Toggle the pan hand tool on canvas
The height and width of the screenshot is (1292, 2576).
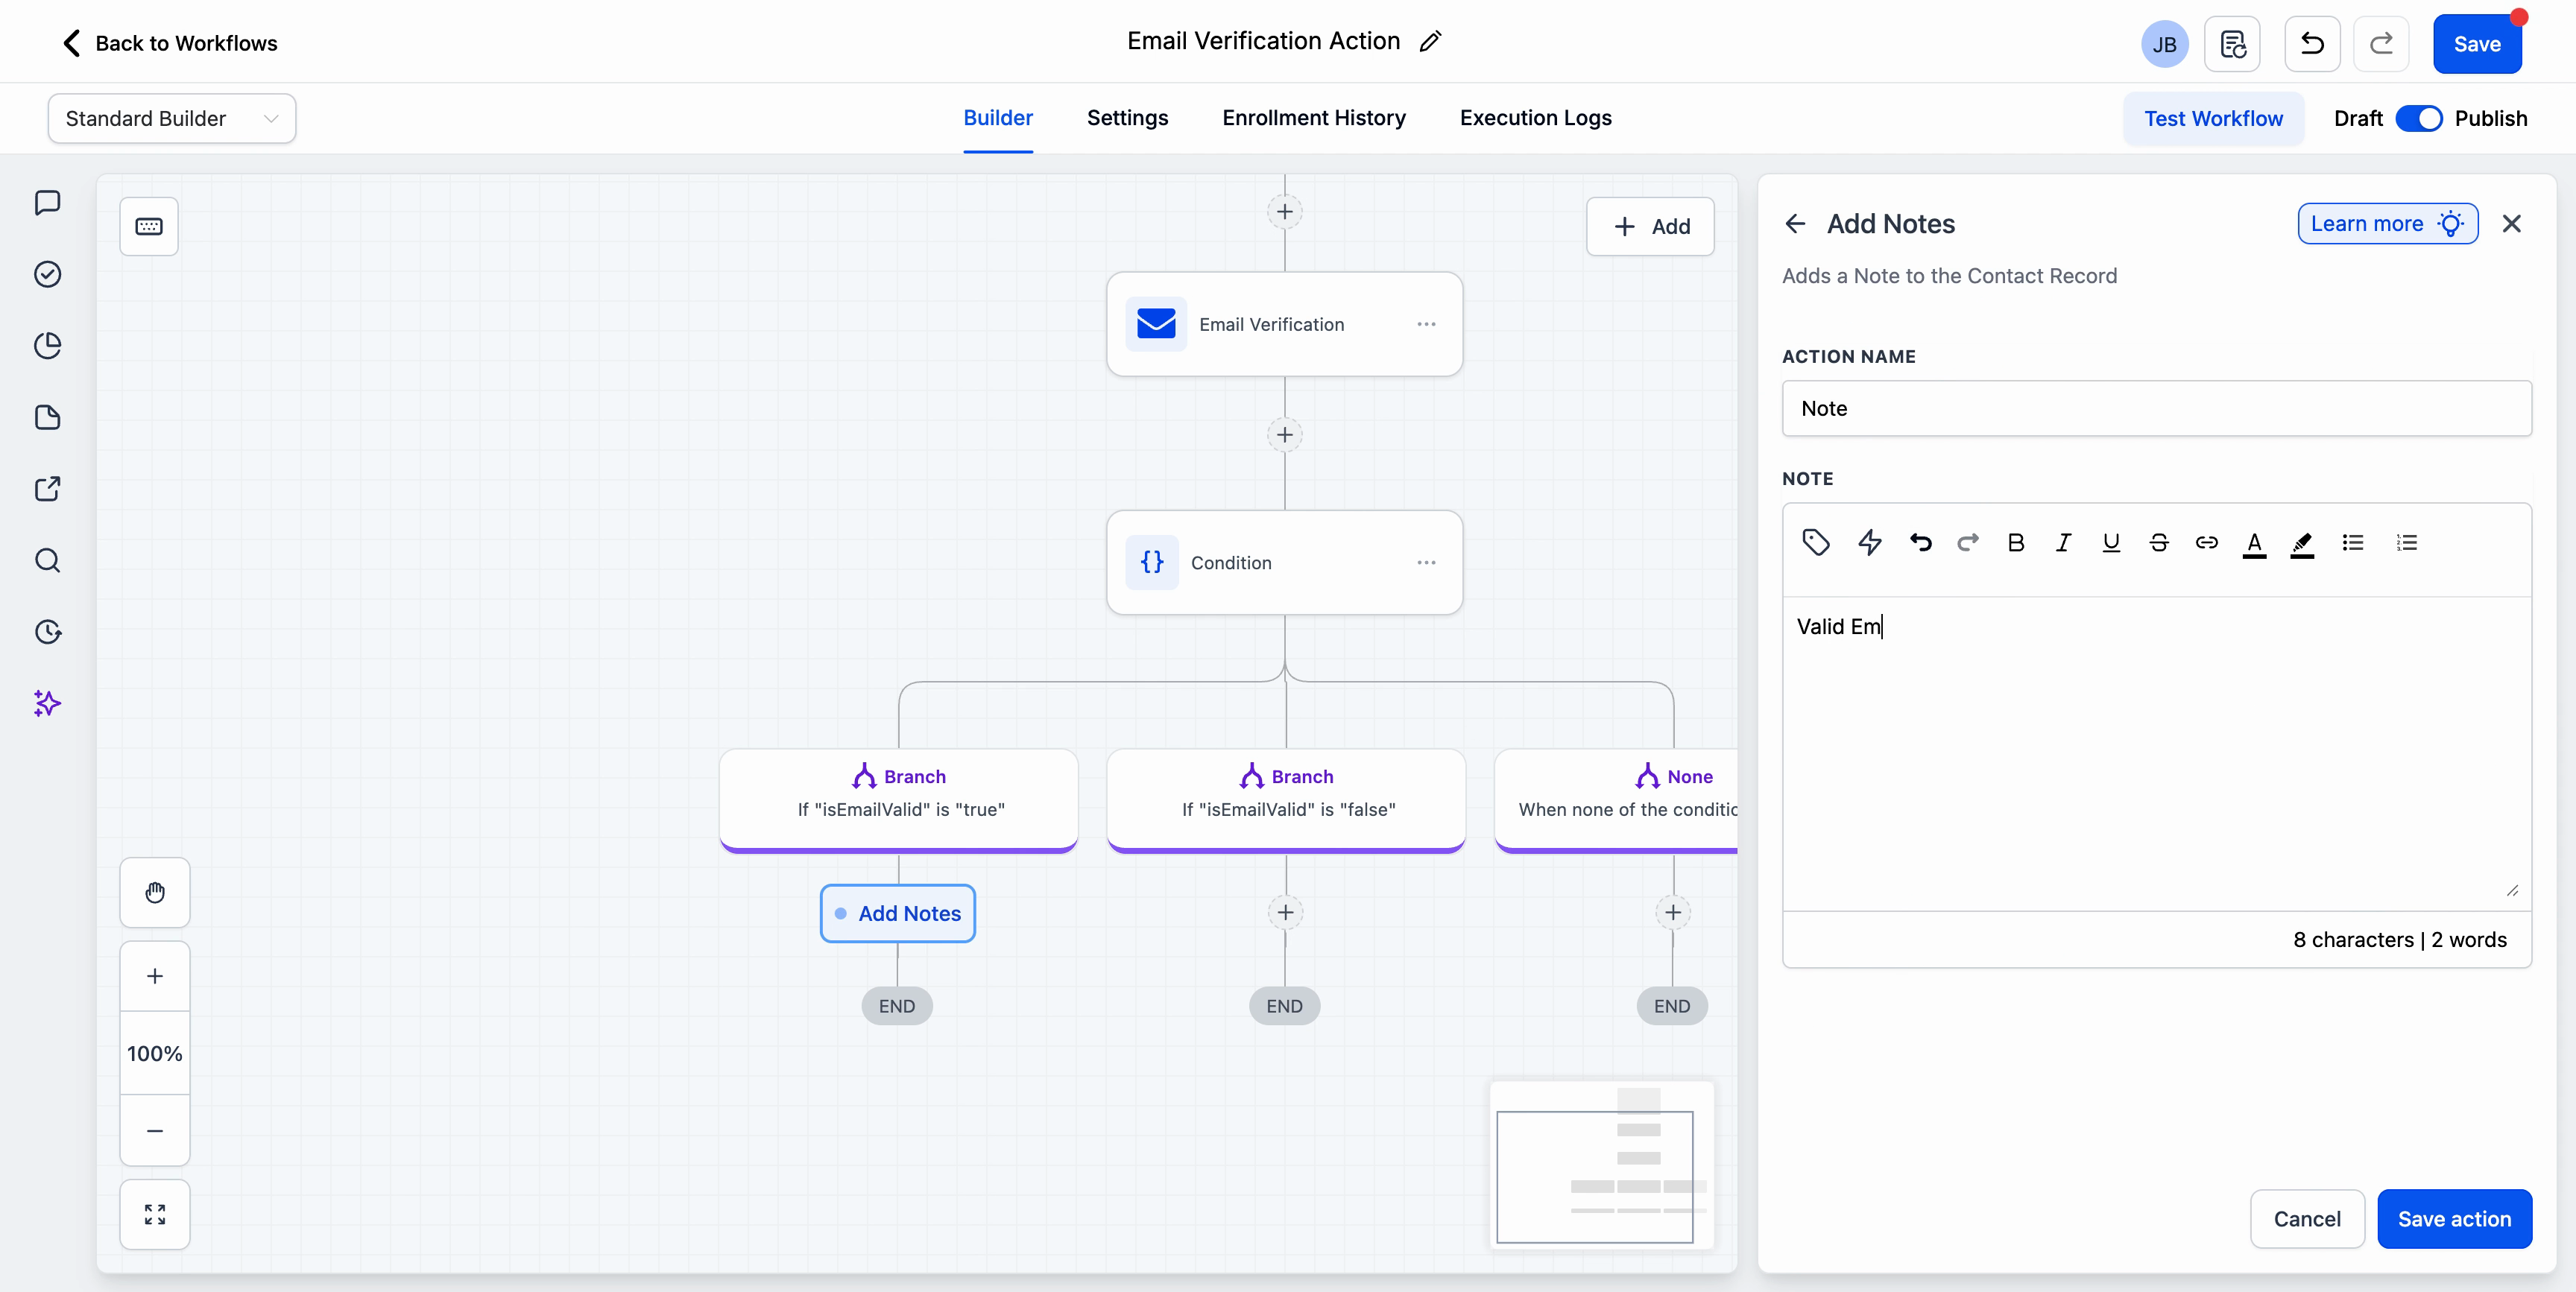(154, 892)
